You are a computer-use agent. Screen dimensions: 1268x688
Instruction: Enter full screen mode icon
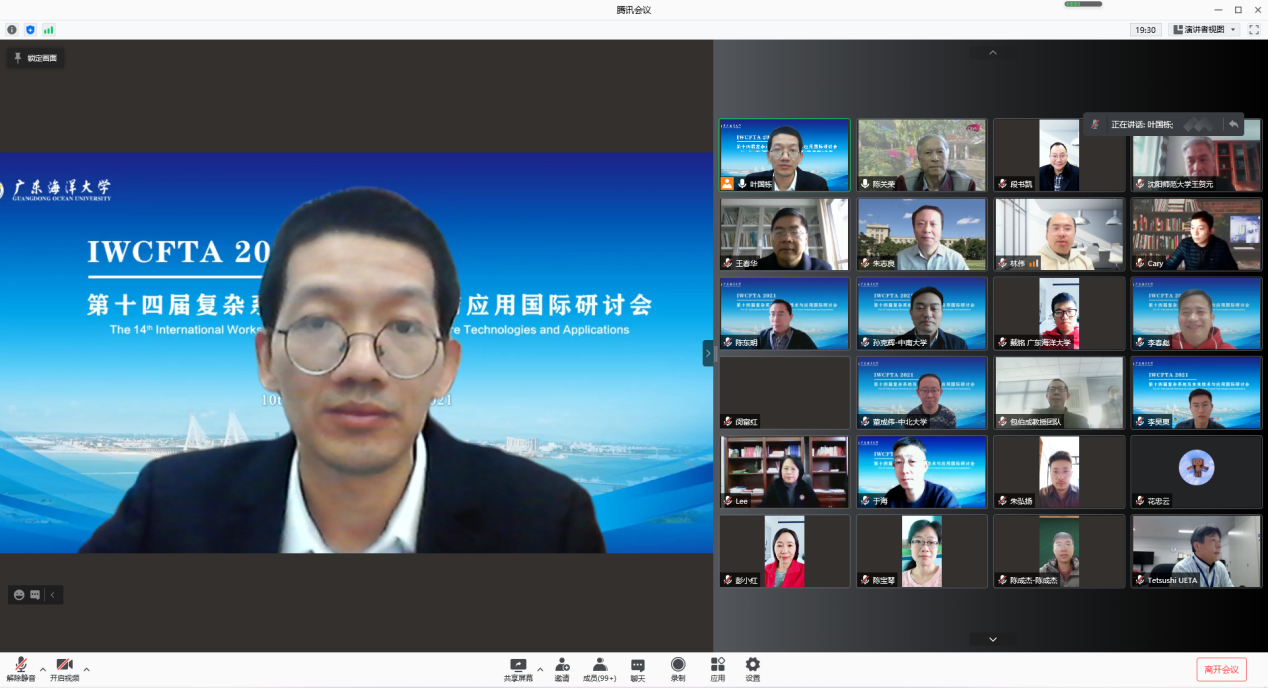tap(1254, 30)
